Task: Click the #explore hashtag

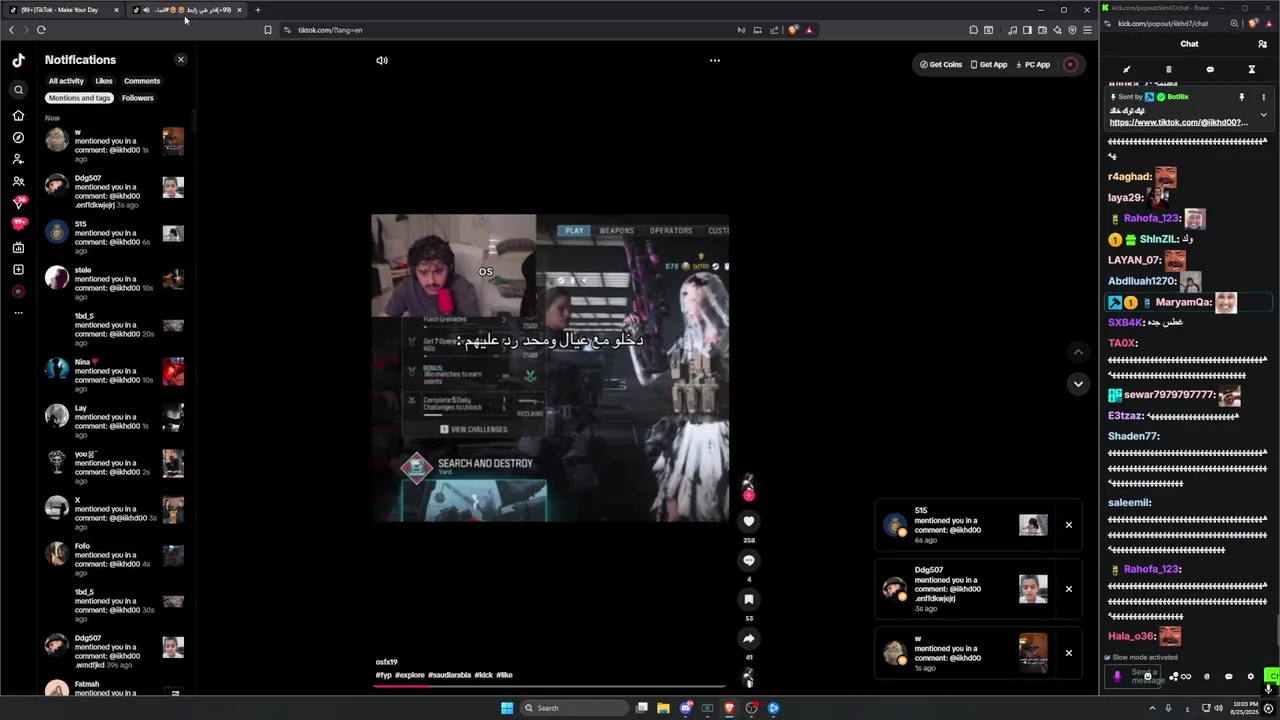Action: [x=410, y=675]
